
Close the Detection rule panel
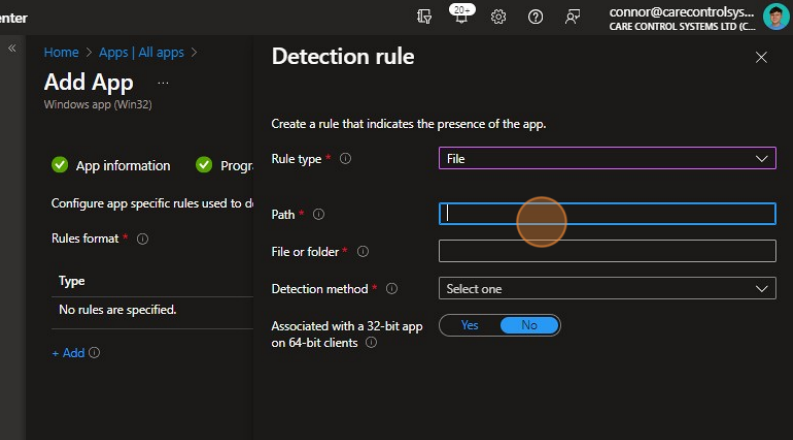pyautogui.click(x=761, y=58)
